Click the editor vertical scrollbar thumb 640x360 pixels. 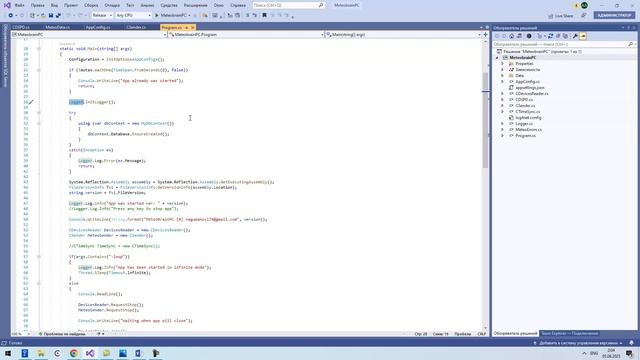pyautogui.click(x=485, y=120)
